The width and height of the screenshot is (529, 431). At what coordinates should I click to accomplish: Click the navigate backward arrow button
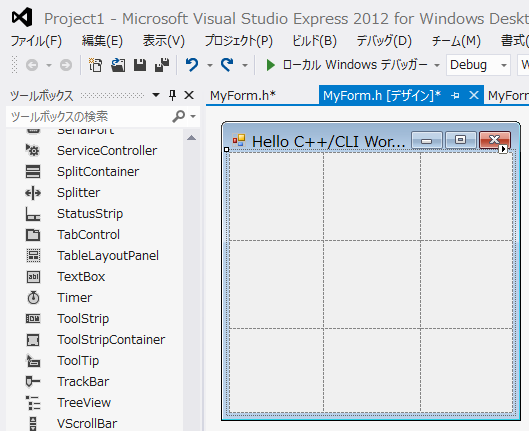click(32, 65)
